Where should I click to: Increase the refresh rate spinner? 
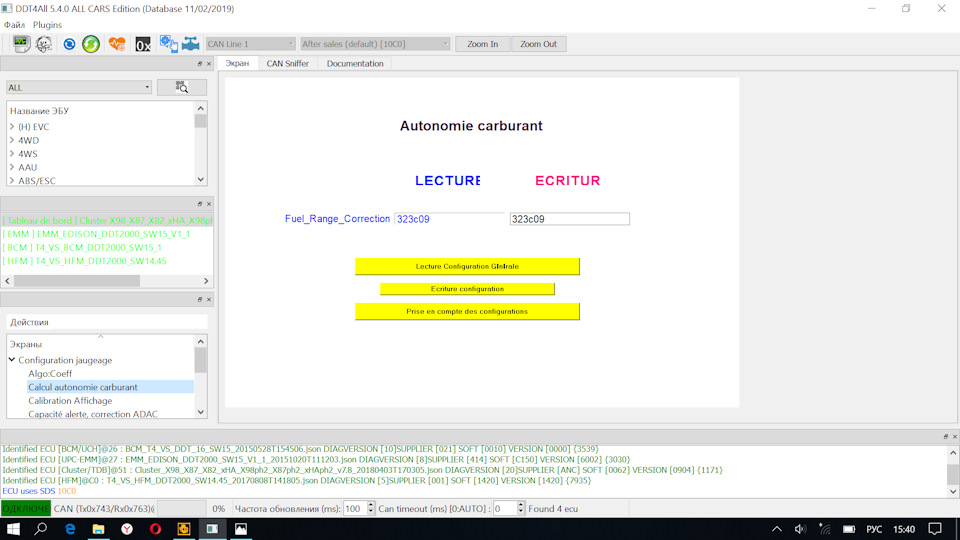coord(370,505)
